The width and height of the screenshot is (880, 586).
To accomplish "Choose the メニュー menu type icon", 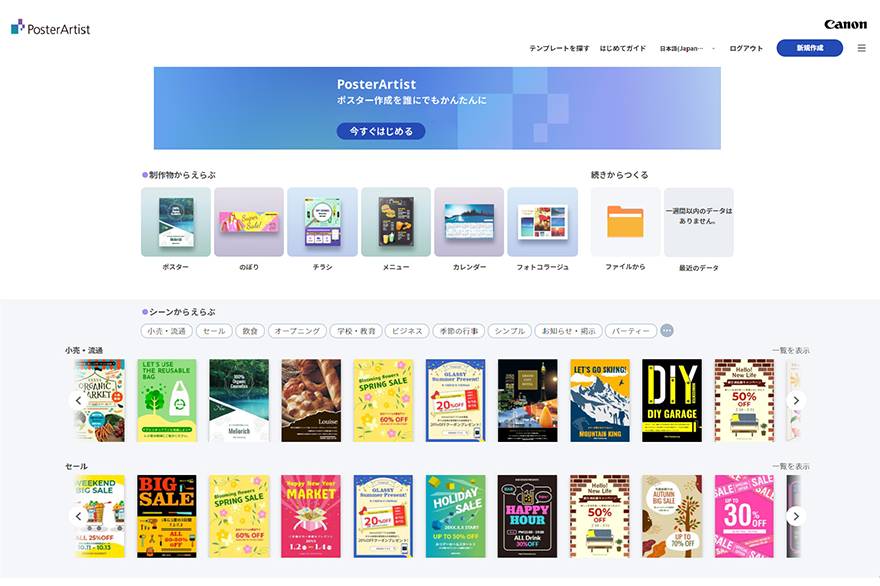I will tap(396, 222).
